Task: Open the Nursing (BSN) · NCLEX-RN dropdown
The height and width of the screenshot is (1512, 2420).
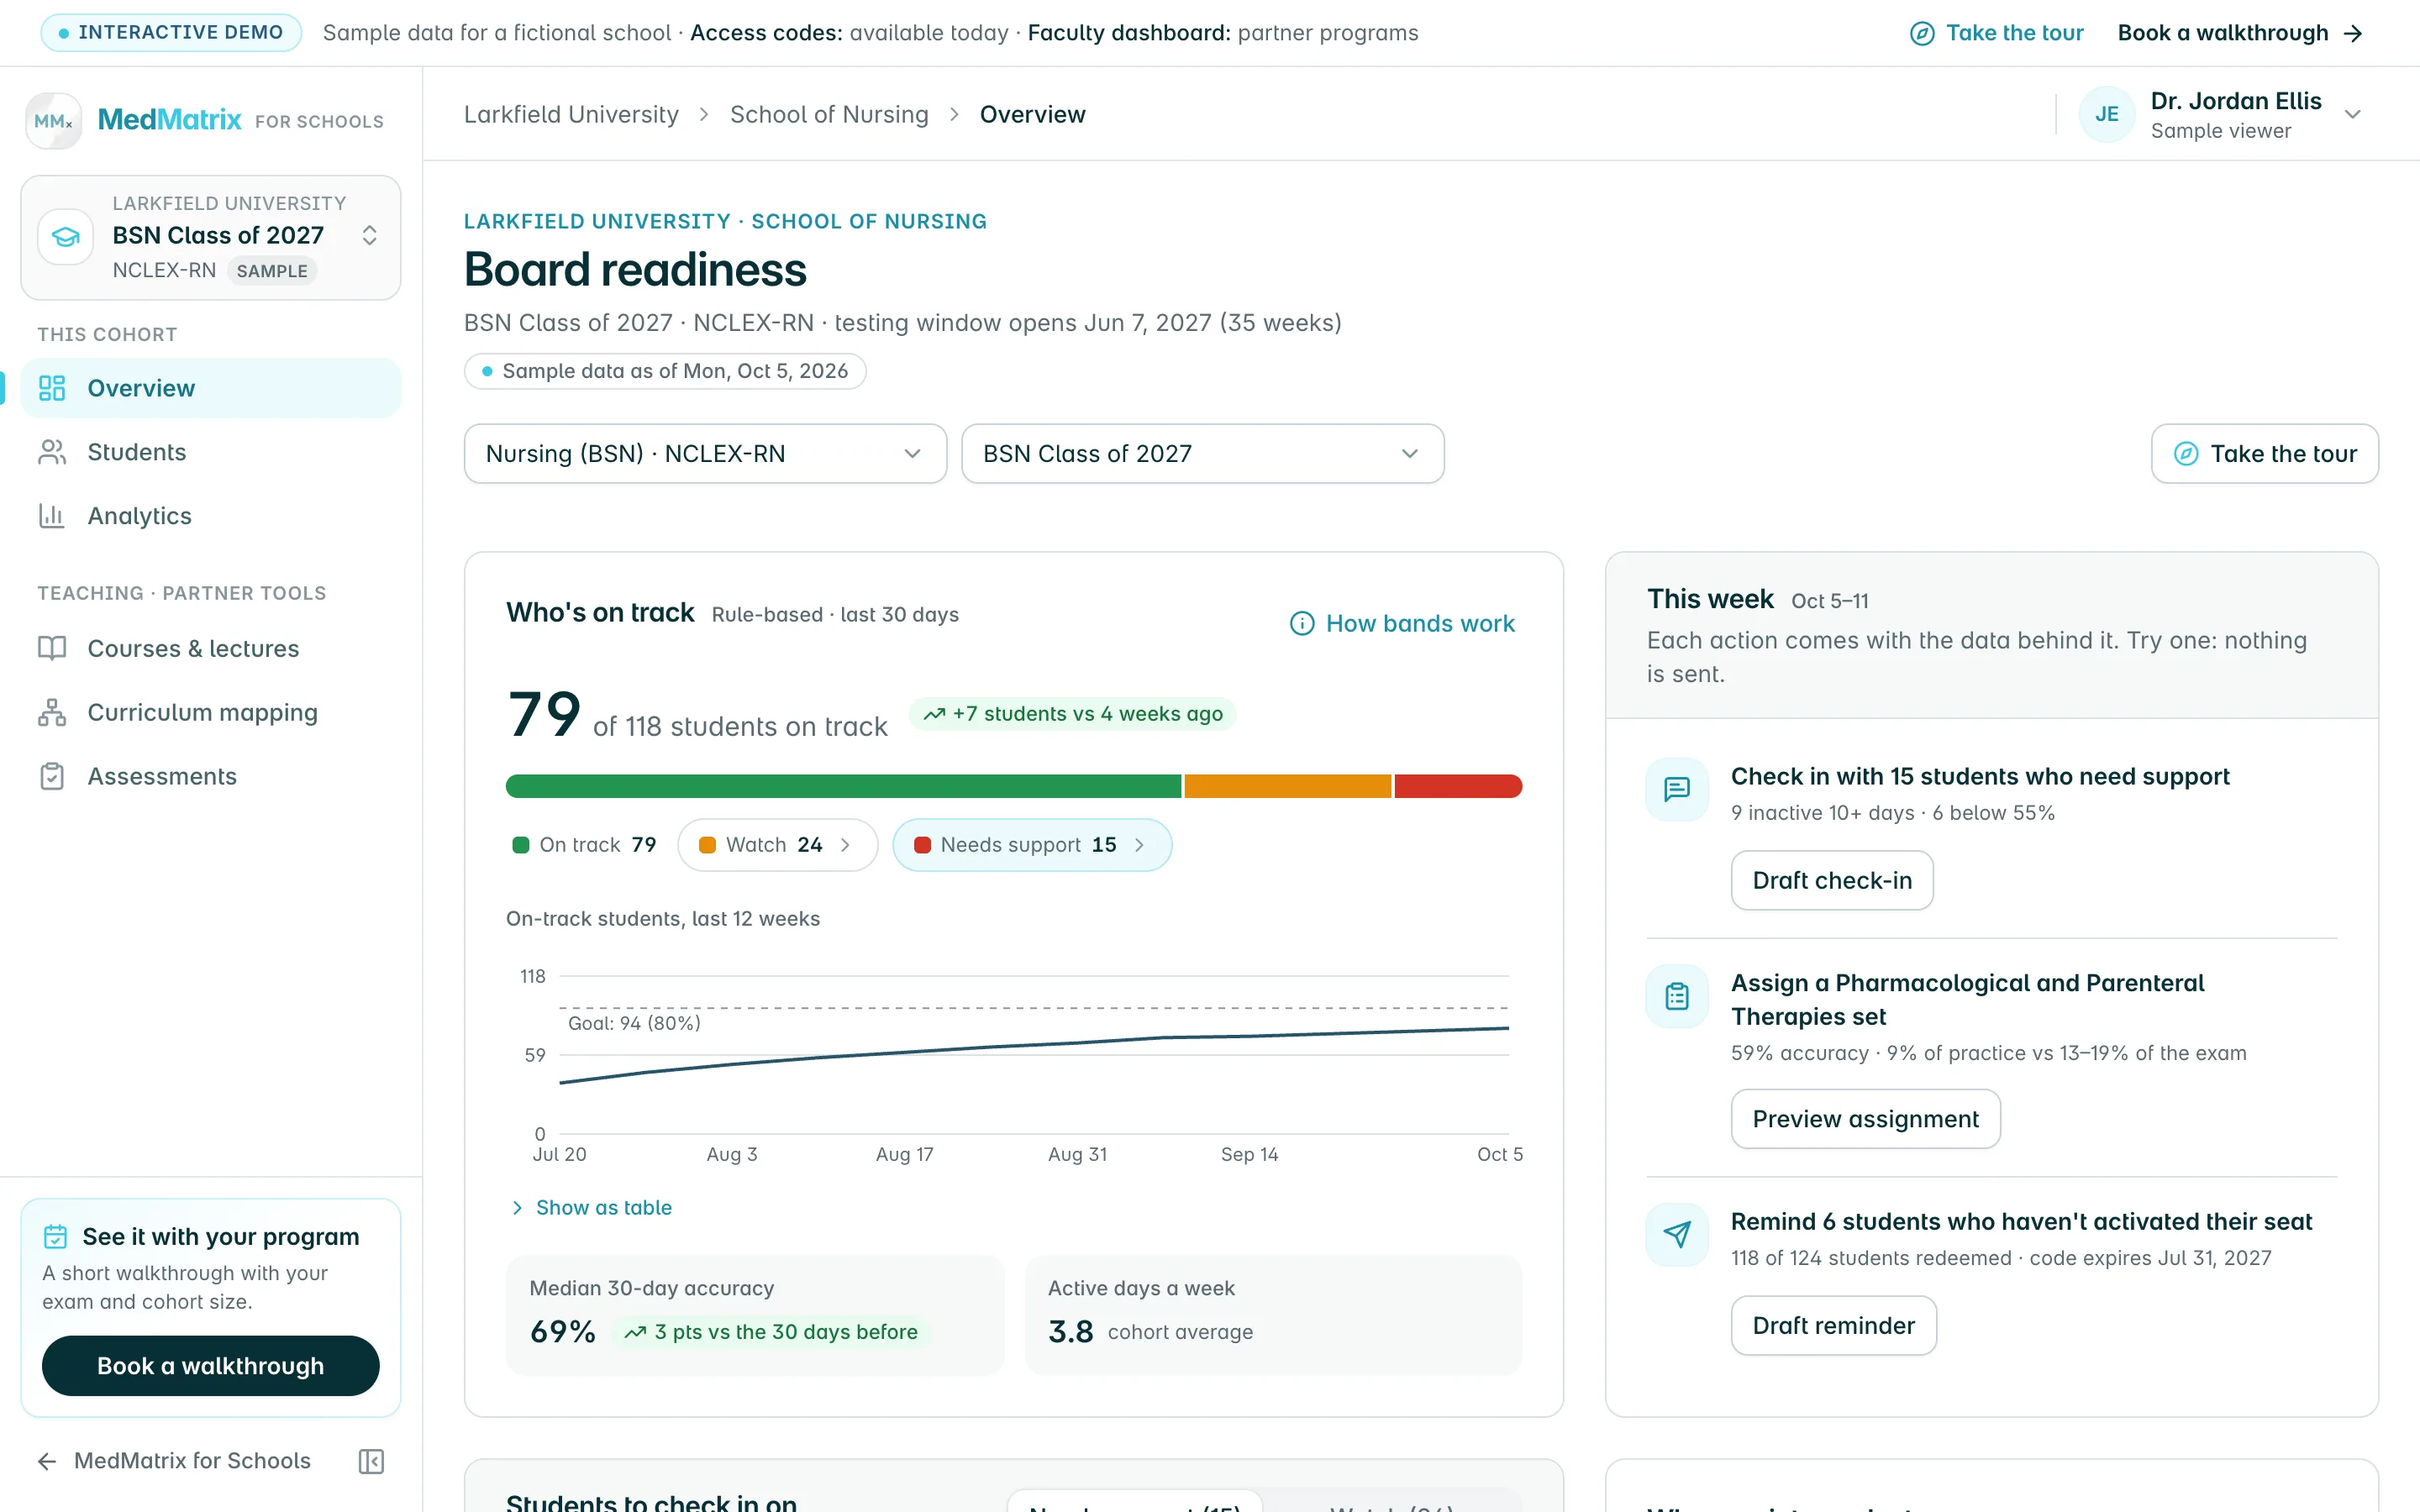Action: point(705,454)
